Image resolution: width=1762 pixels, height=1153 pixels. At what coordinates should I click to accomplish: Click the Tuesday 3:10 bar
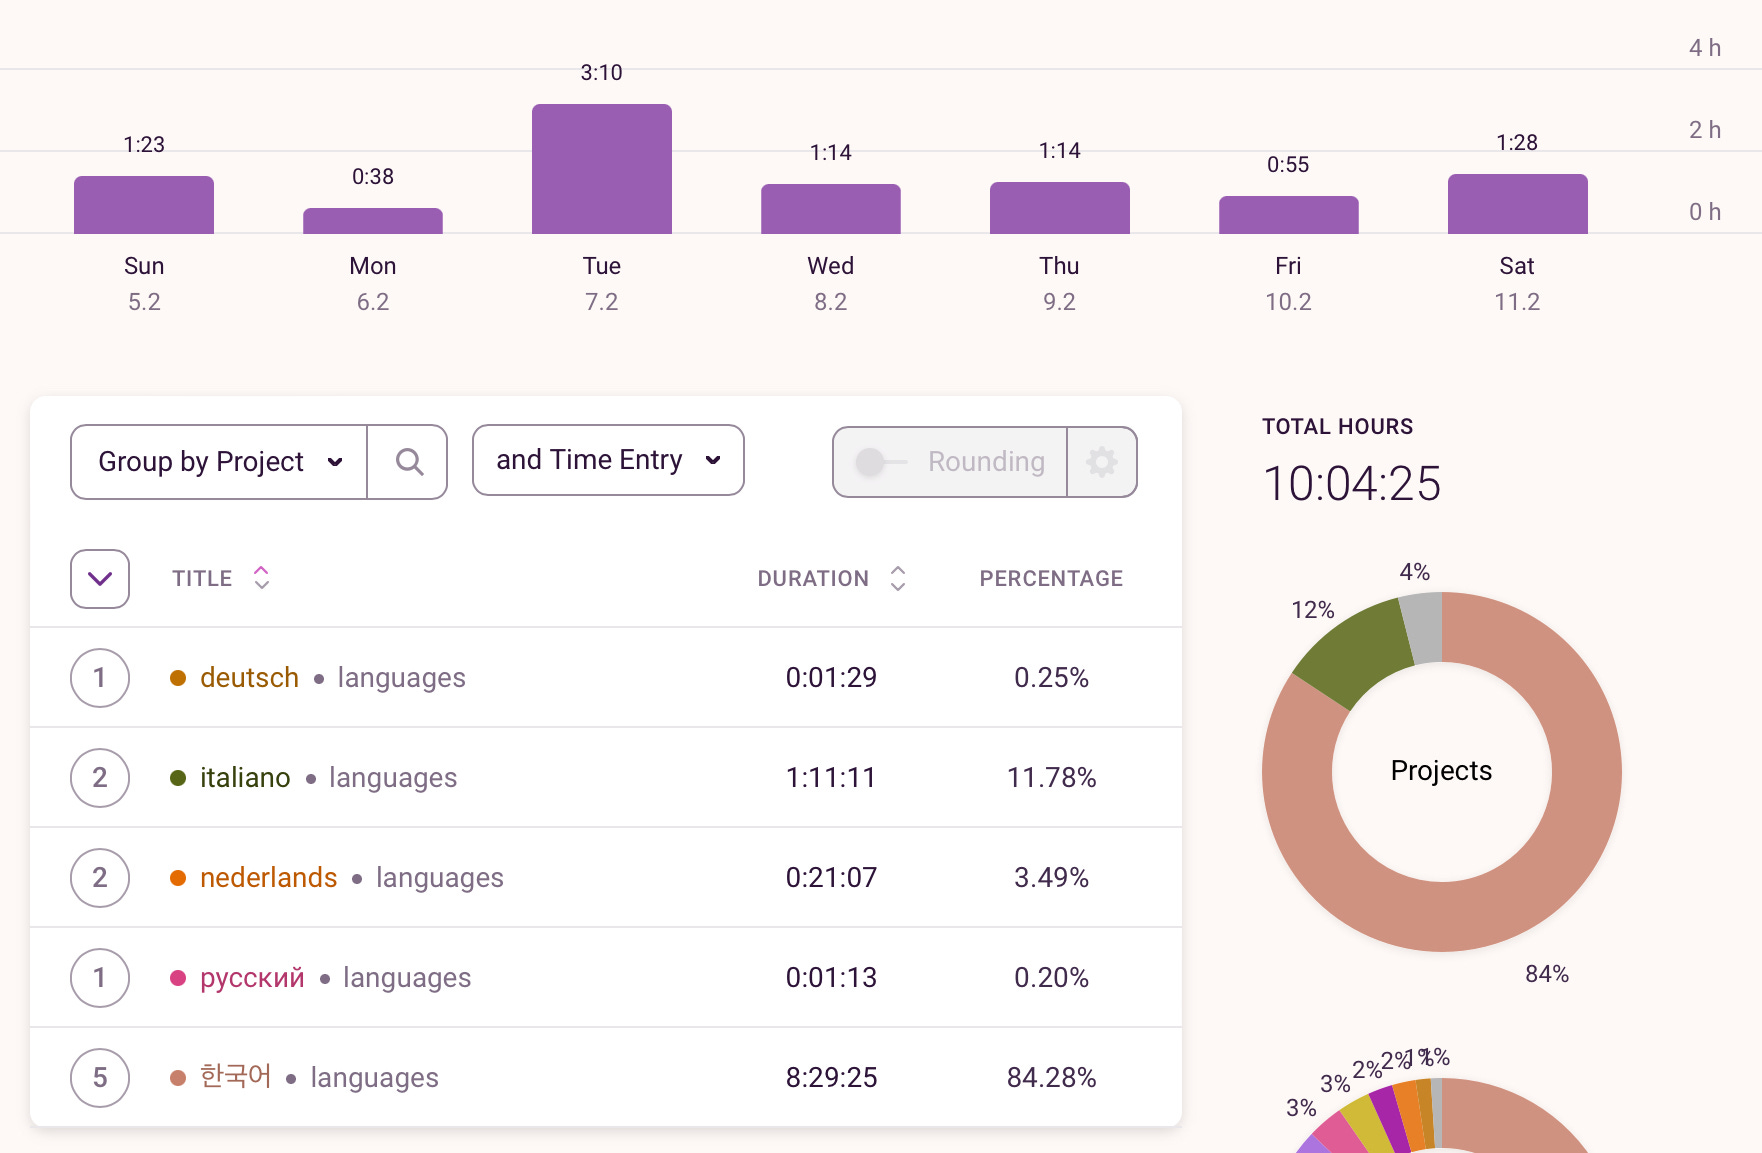pos(602,169)
